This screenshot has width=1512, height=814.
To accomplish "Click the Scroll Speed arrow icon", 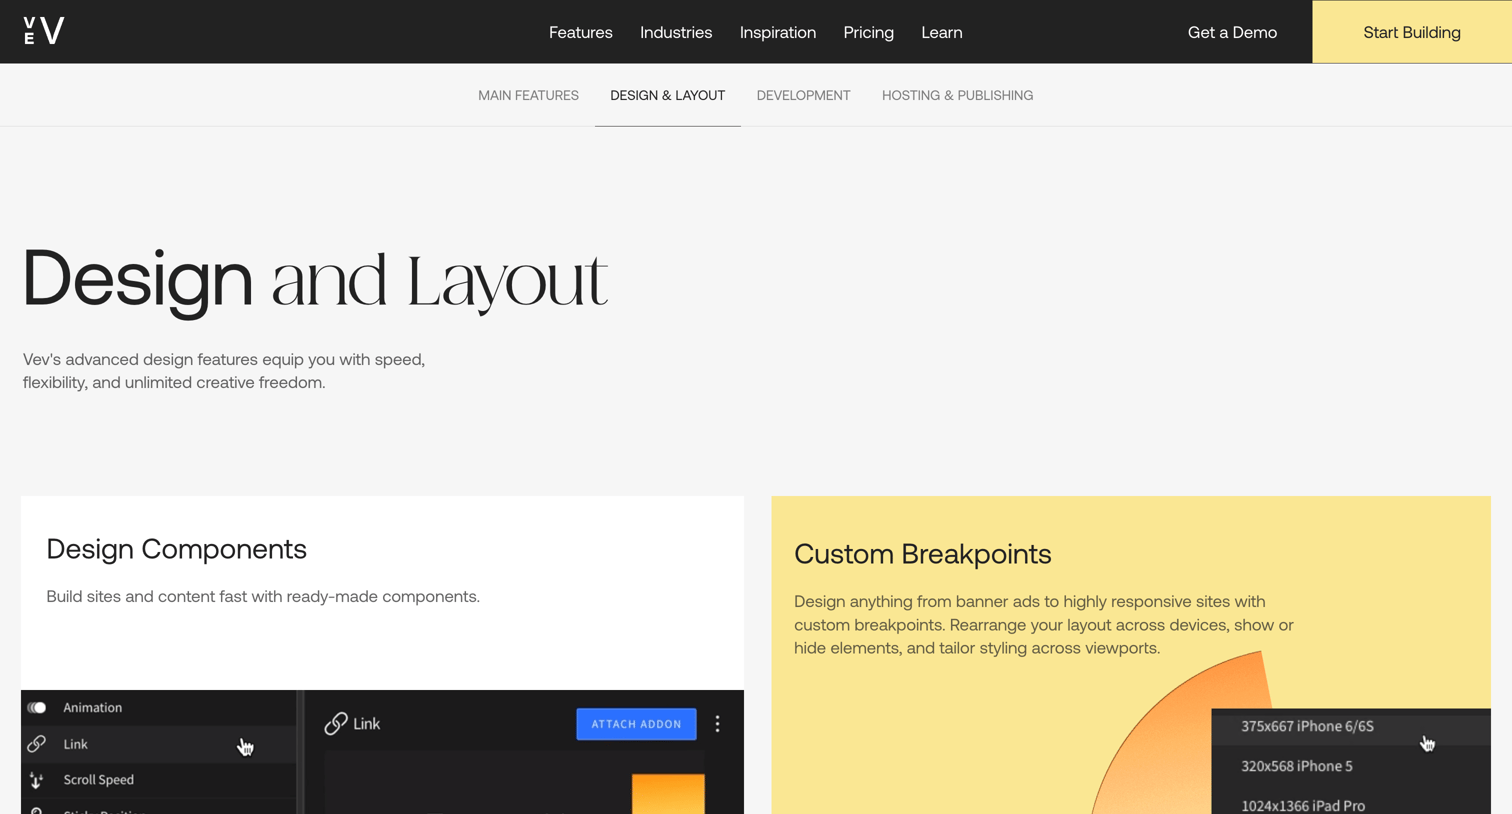I will click(37, 780).
